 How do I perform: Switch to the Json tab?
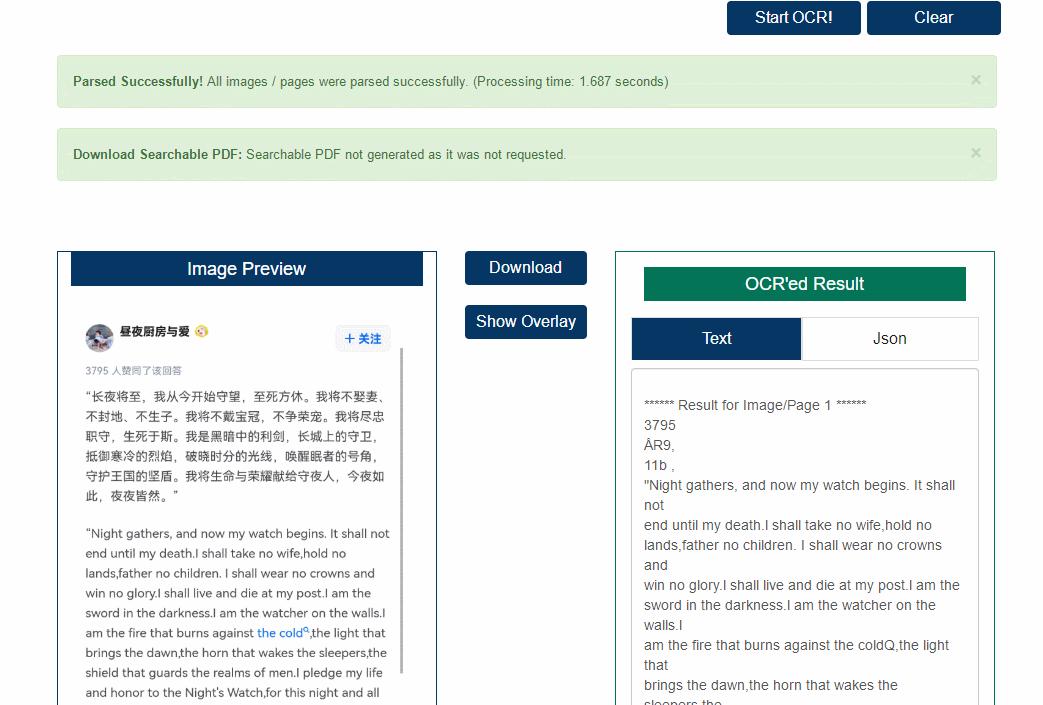tap(888, 338)
